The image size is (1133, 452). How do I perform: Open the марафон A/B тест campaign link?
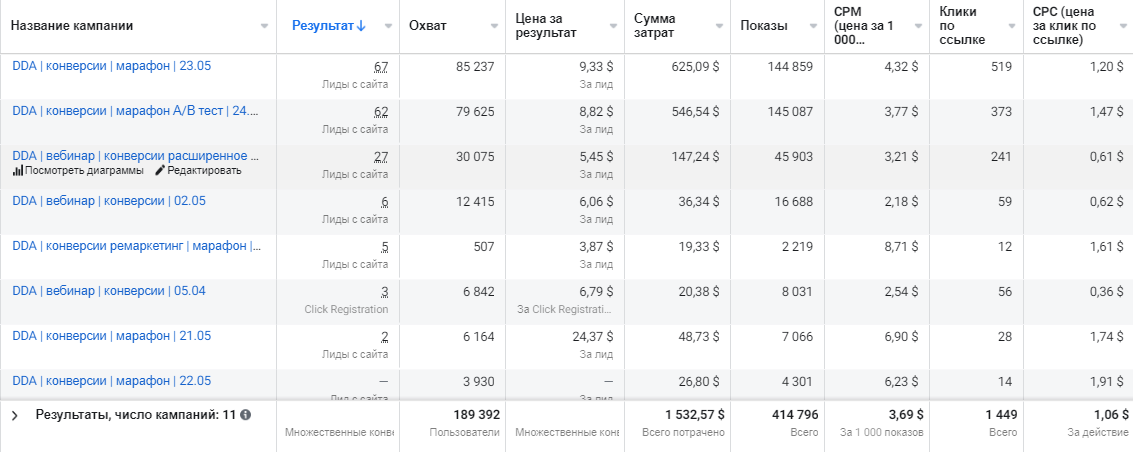(x=135, y=111)
